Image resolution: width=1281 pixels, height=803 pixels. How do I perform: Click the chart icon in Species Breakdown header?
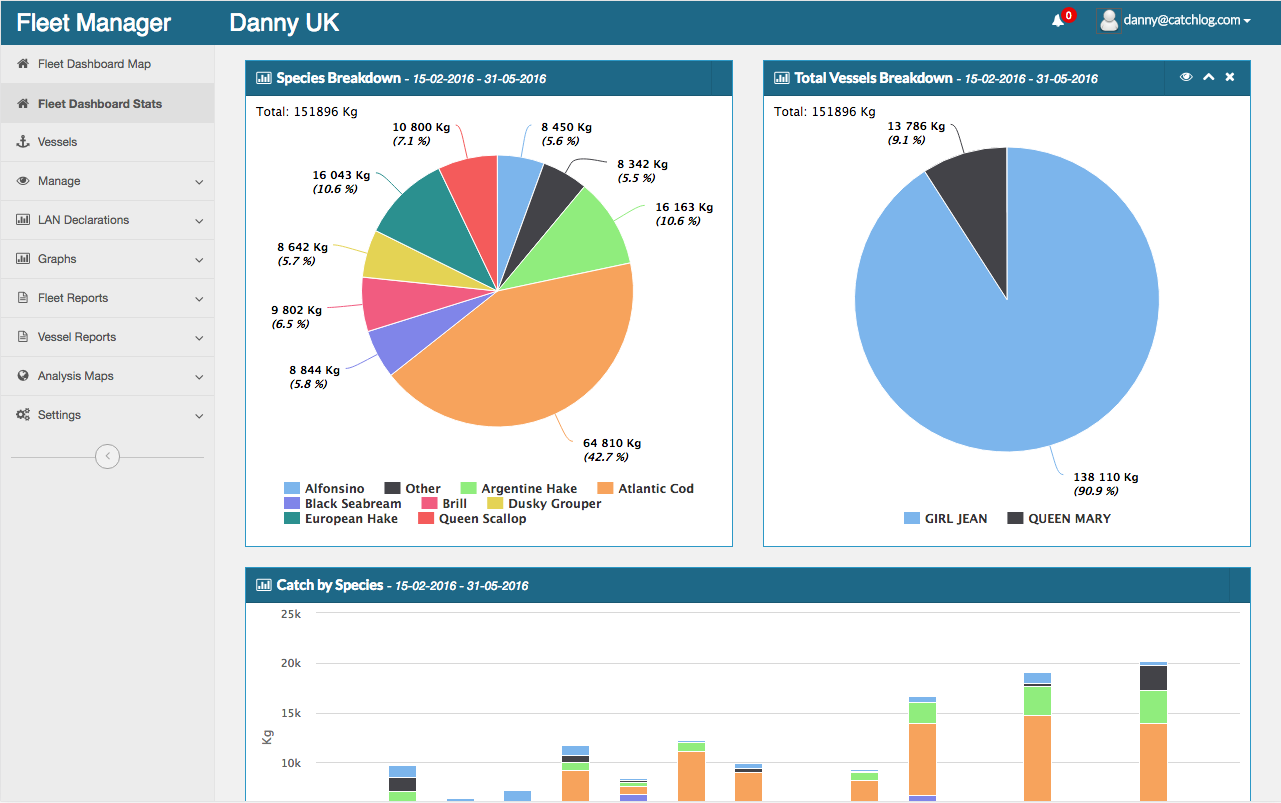[x=264, y=78]
